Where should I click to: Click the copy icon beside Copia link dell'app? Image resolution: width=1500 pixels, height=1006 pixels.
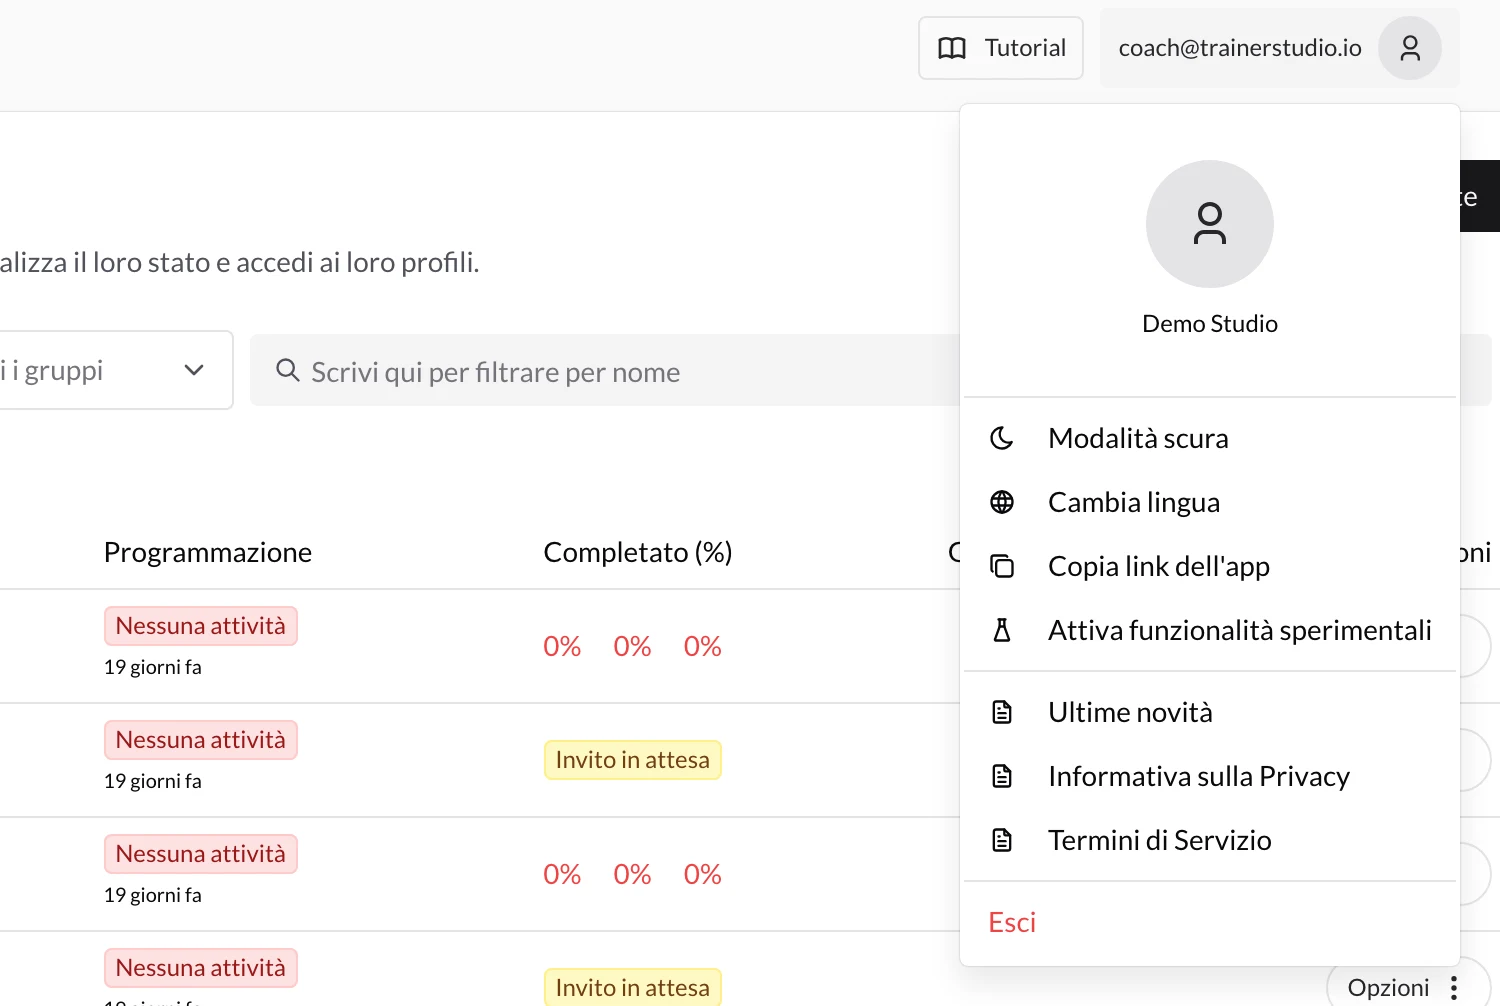1002,566
